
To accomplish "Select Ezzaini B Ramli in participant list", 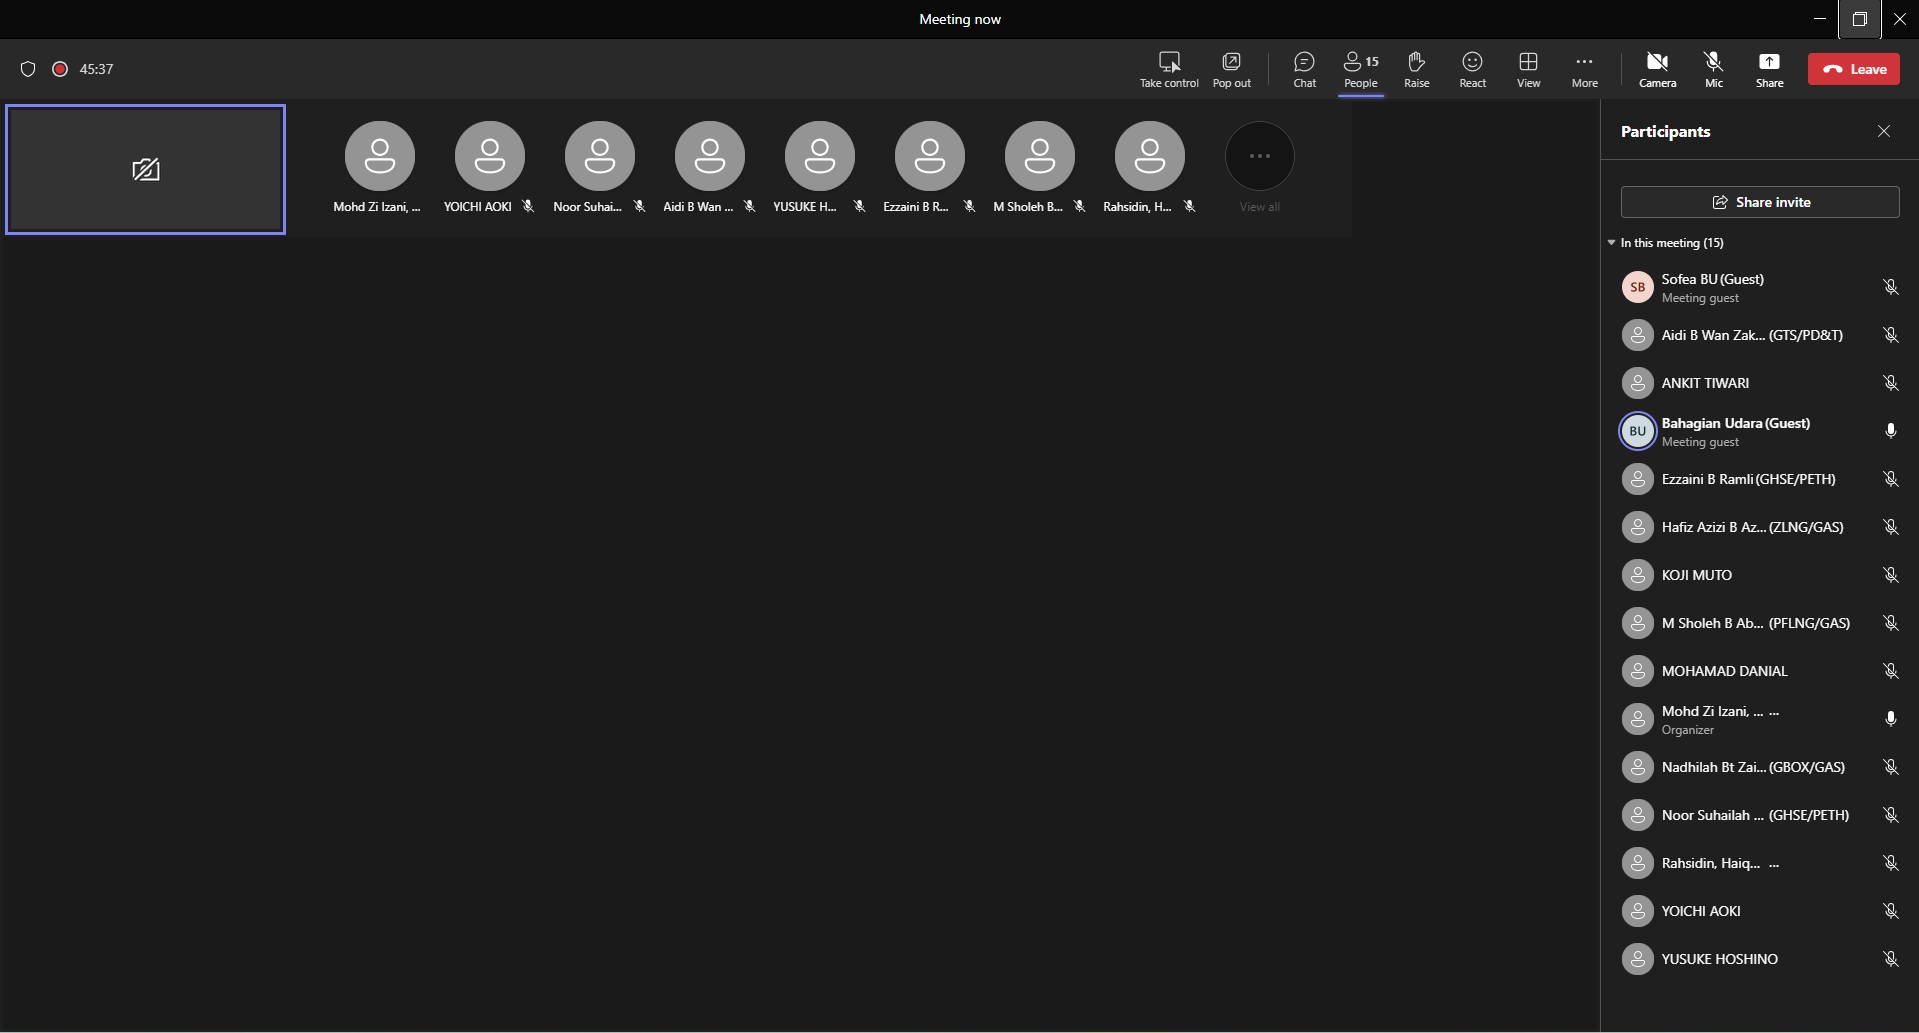I will [x=1759, y=479].
